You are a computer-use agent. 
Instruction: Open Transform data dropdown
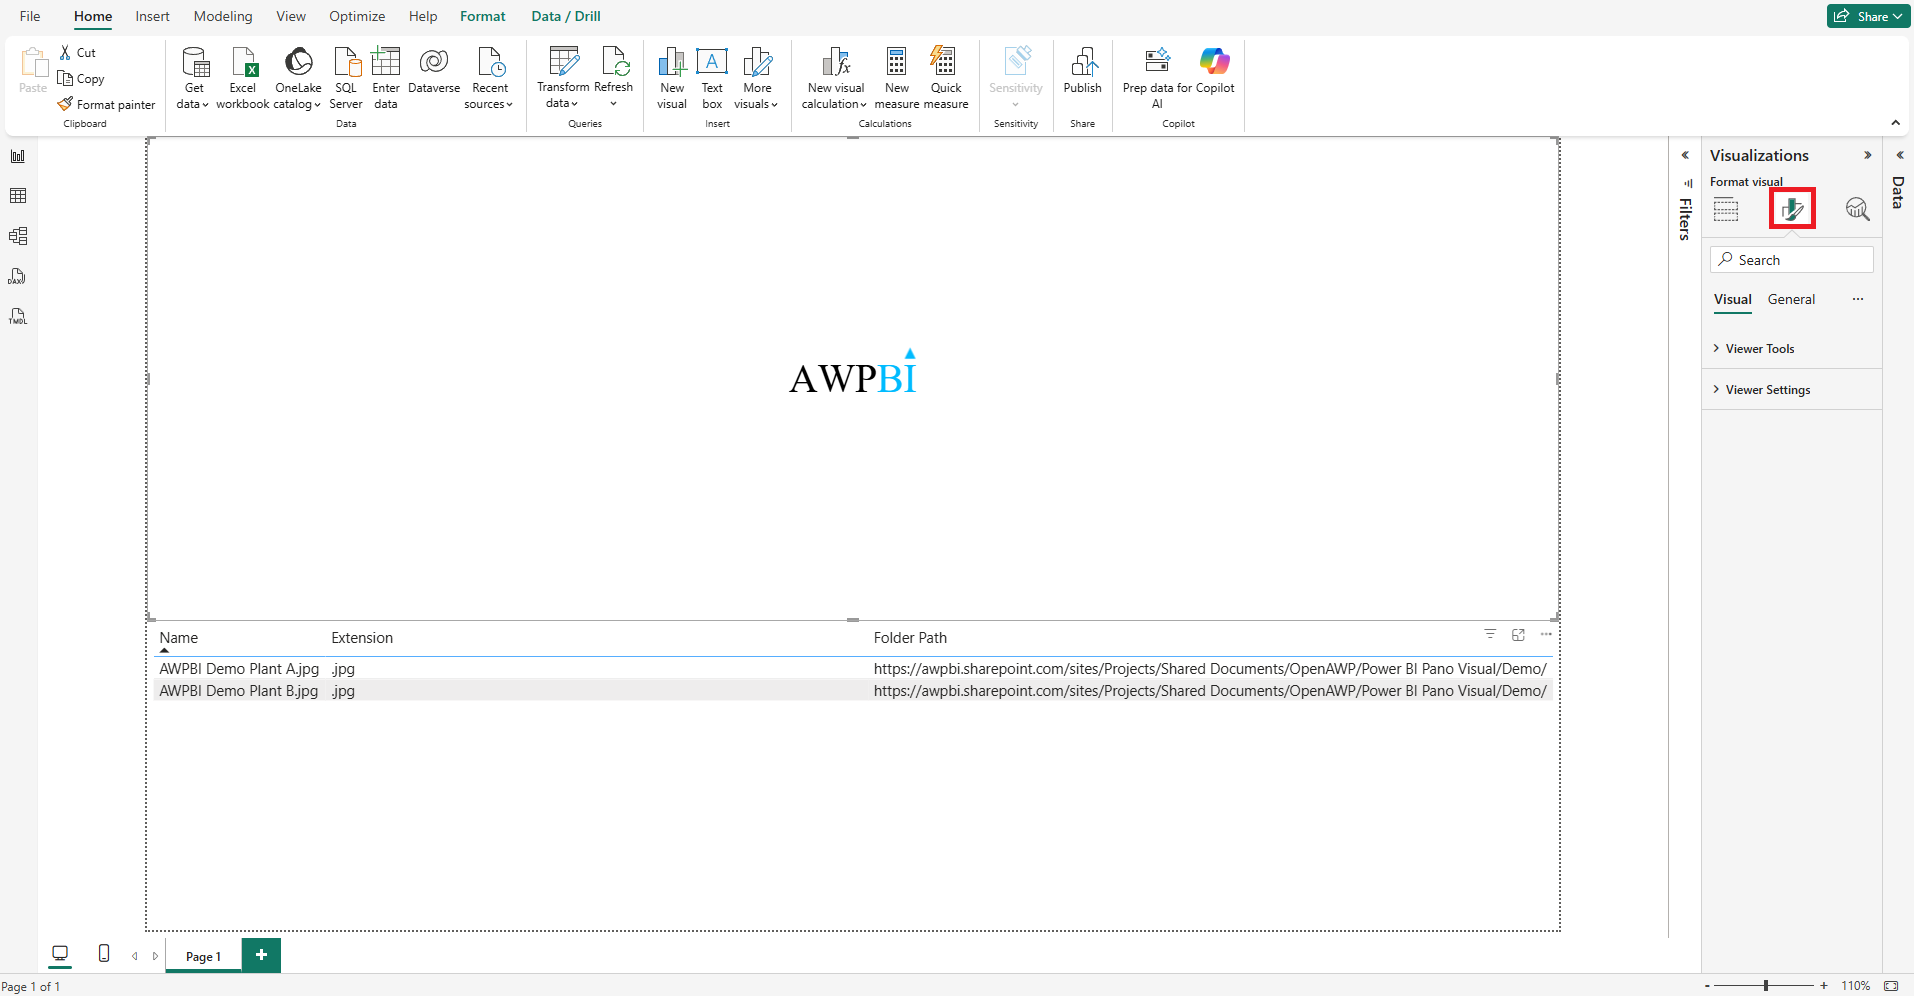click(x=563, y=78)
